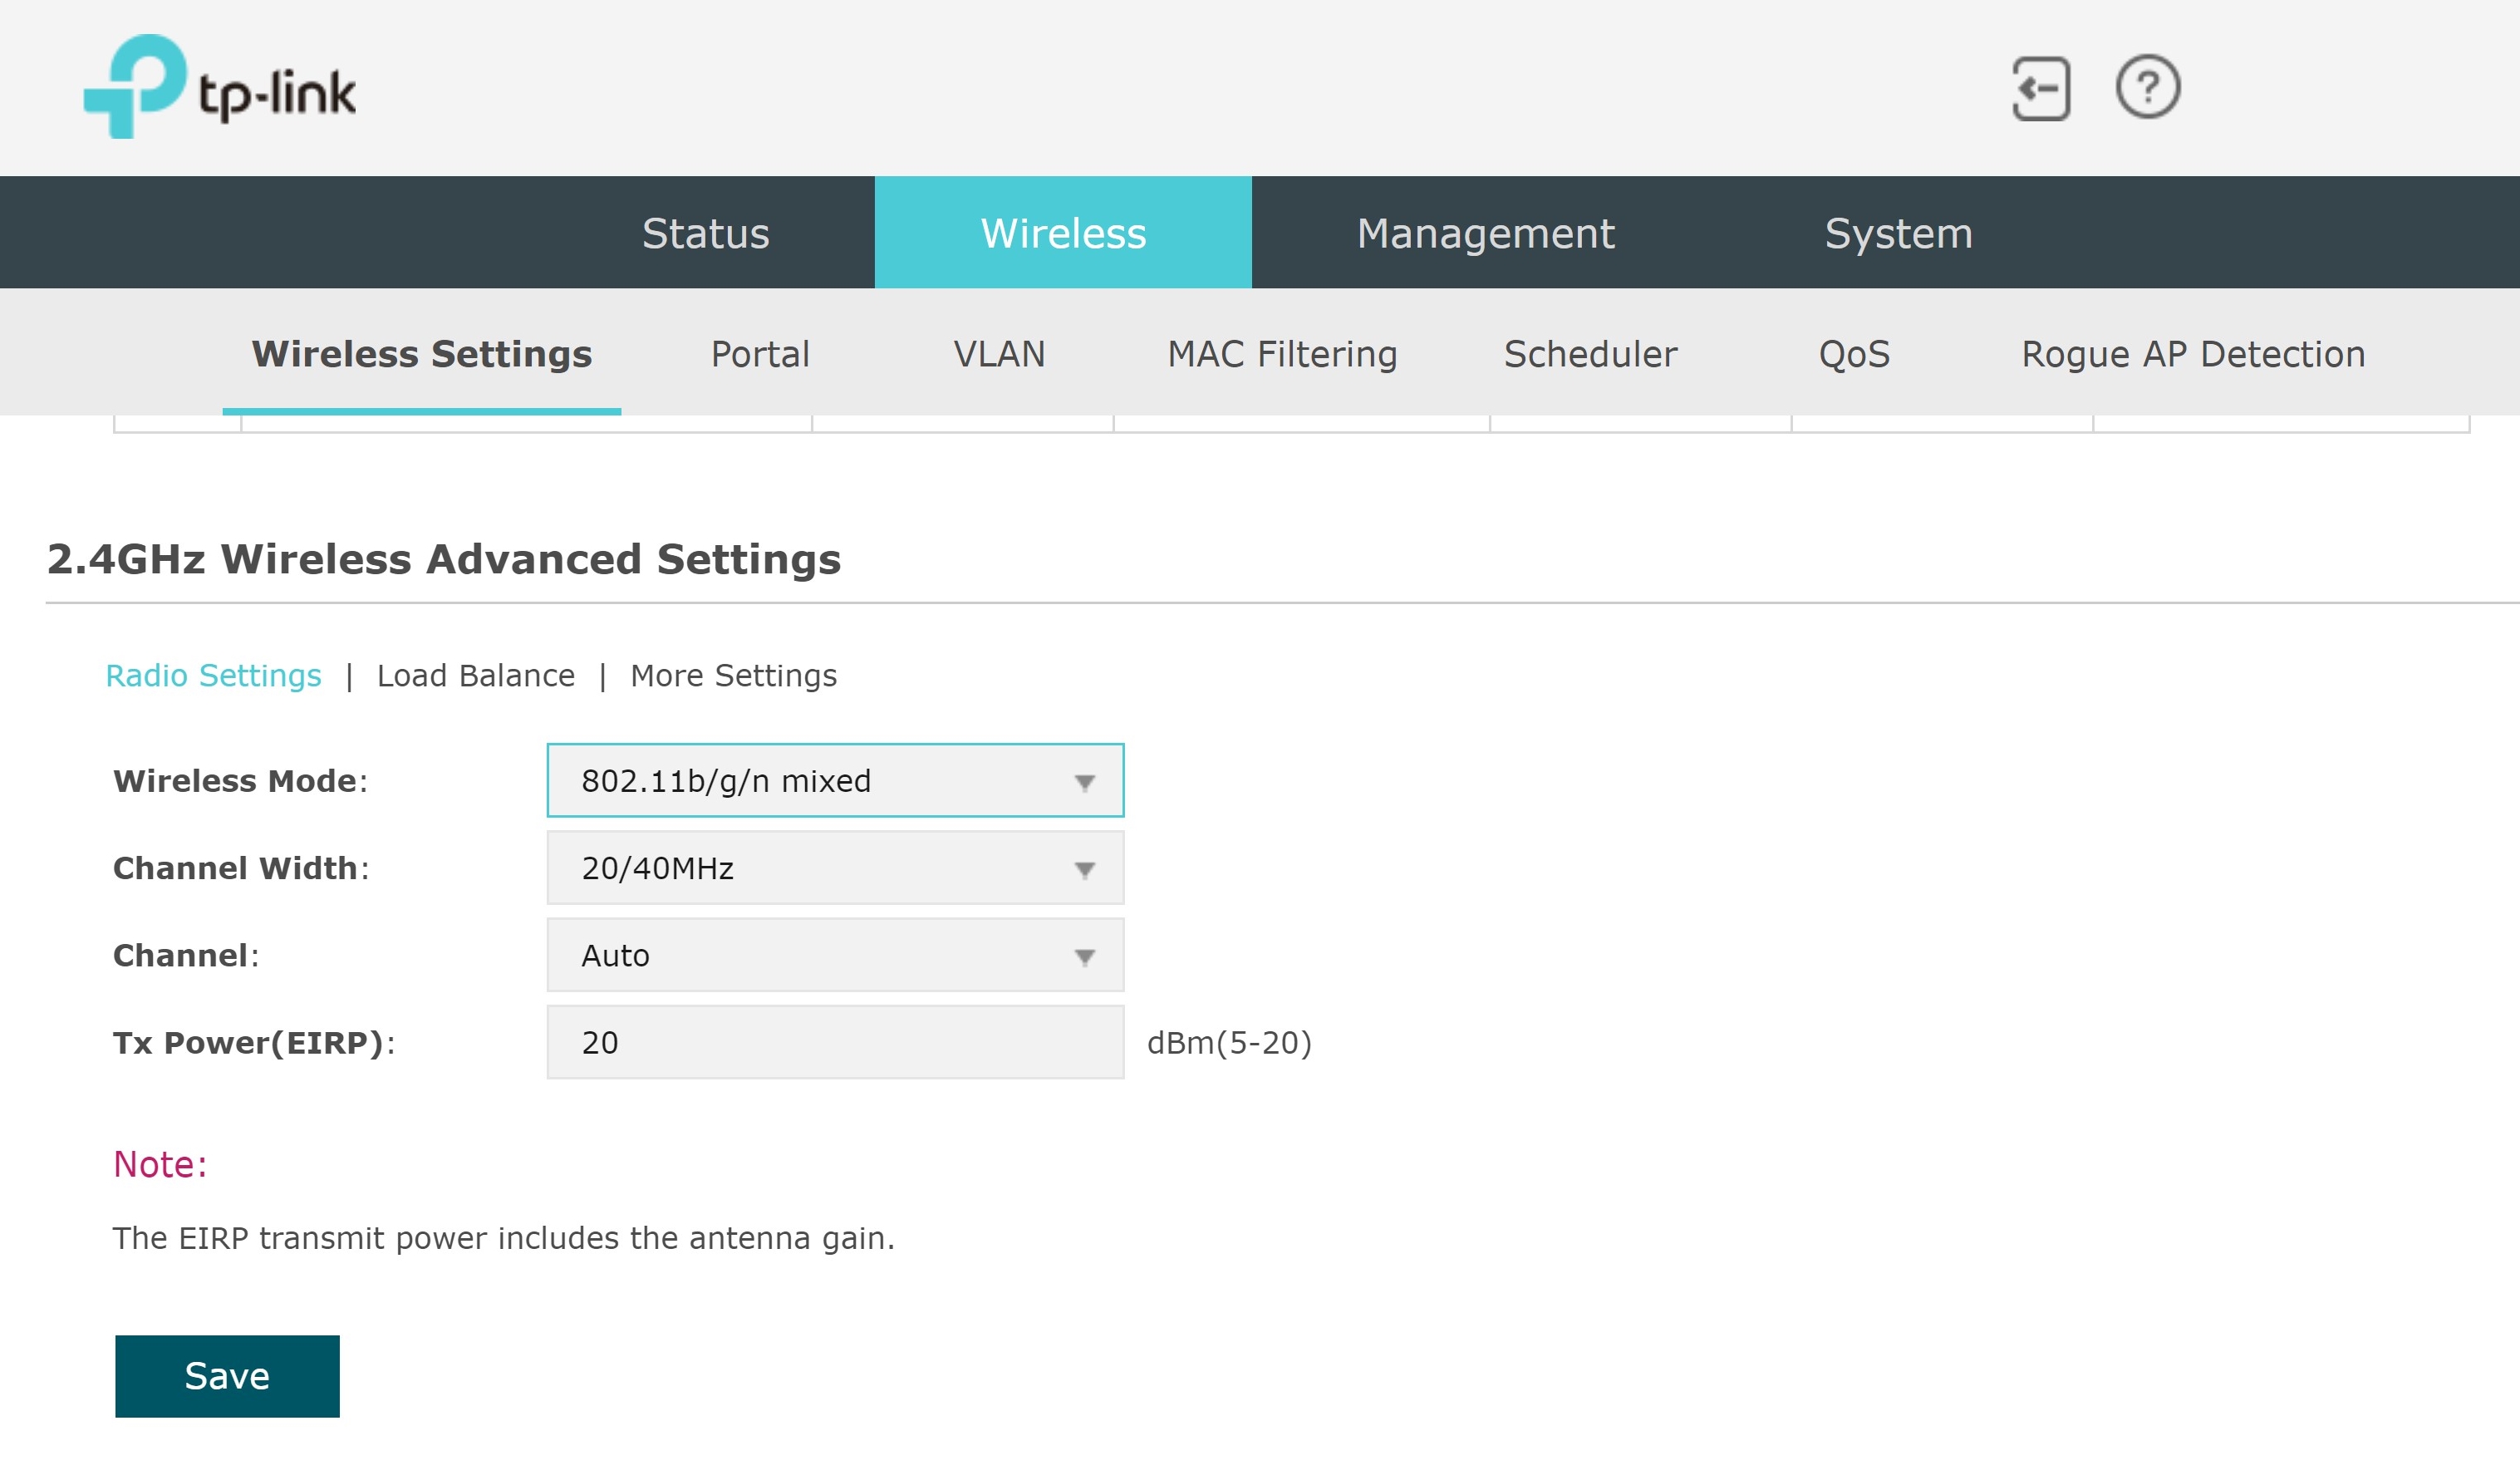
Task: Switch to the Status tab
Action: 705,233
